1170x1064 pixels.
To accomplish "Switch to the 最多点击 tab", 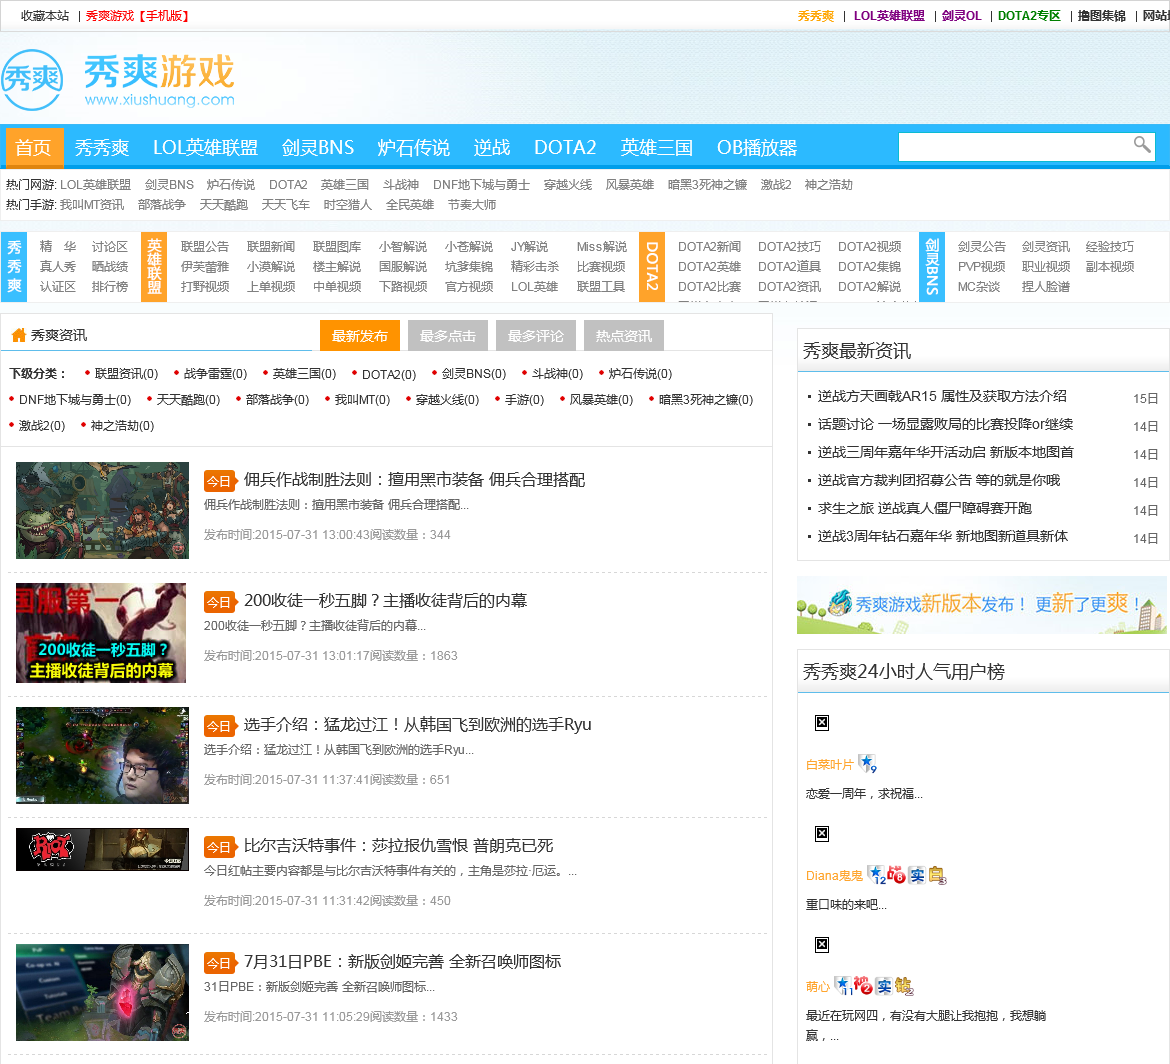I will [447, 336].
